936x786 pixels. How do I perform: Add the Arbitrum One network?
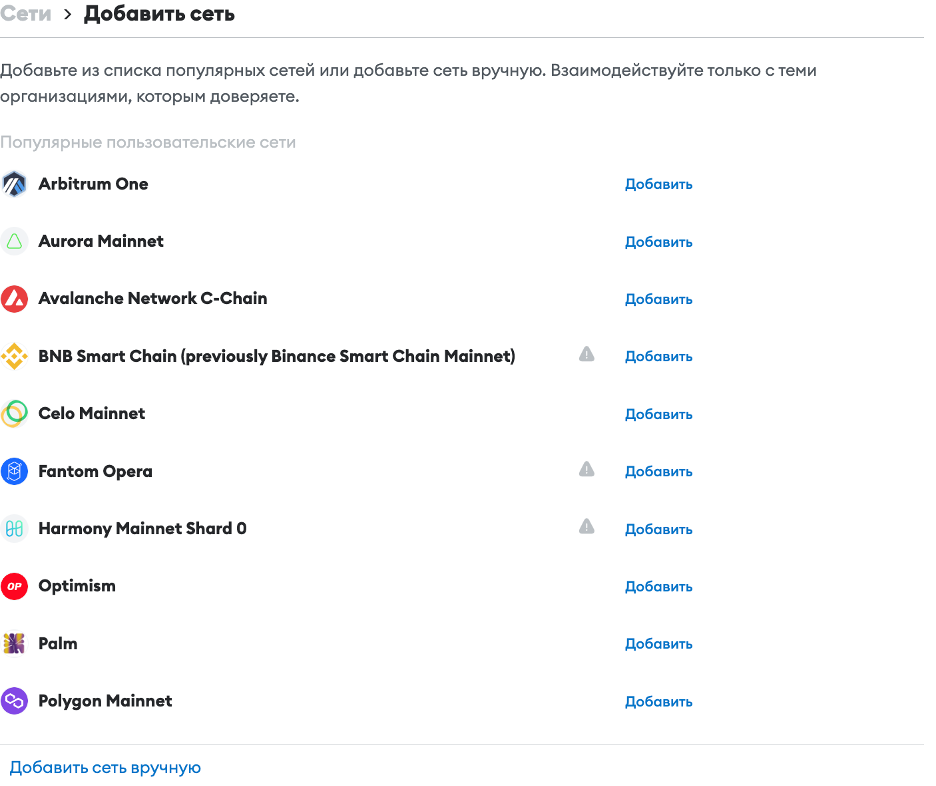(x=658, y=184)
